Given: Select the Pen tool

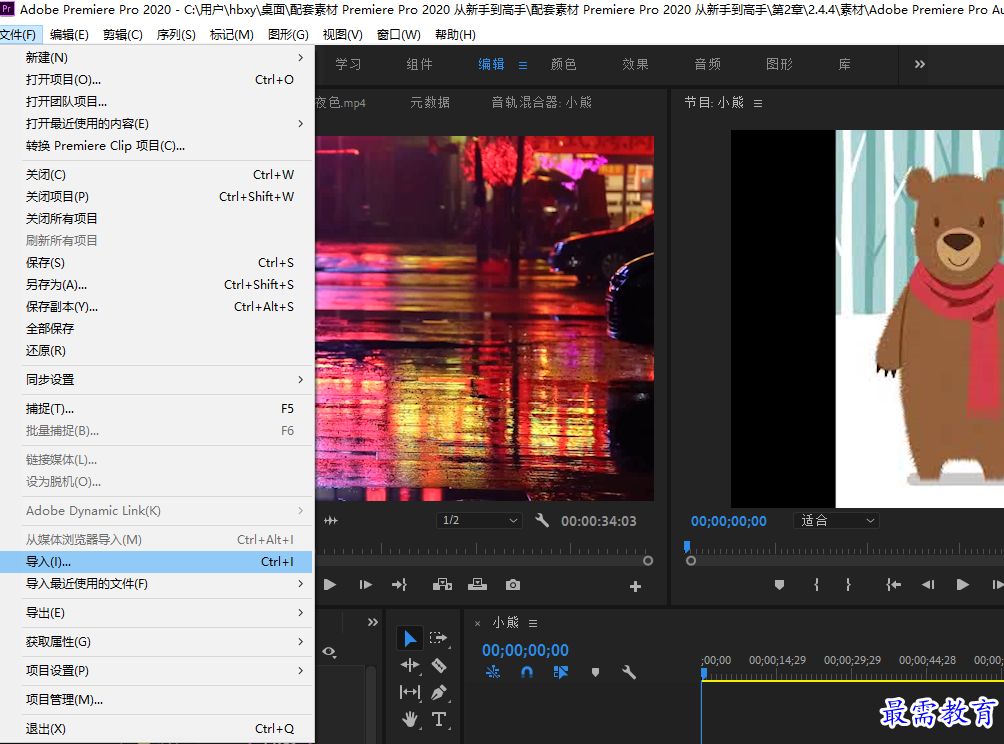Looking at the screenshot, I should [x=439, y=692].
